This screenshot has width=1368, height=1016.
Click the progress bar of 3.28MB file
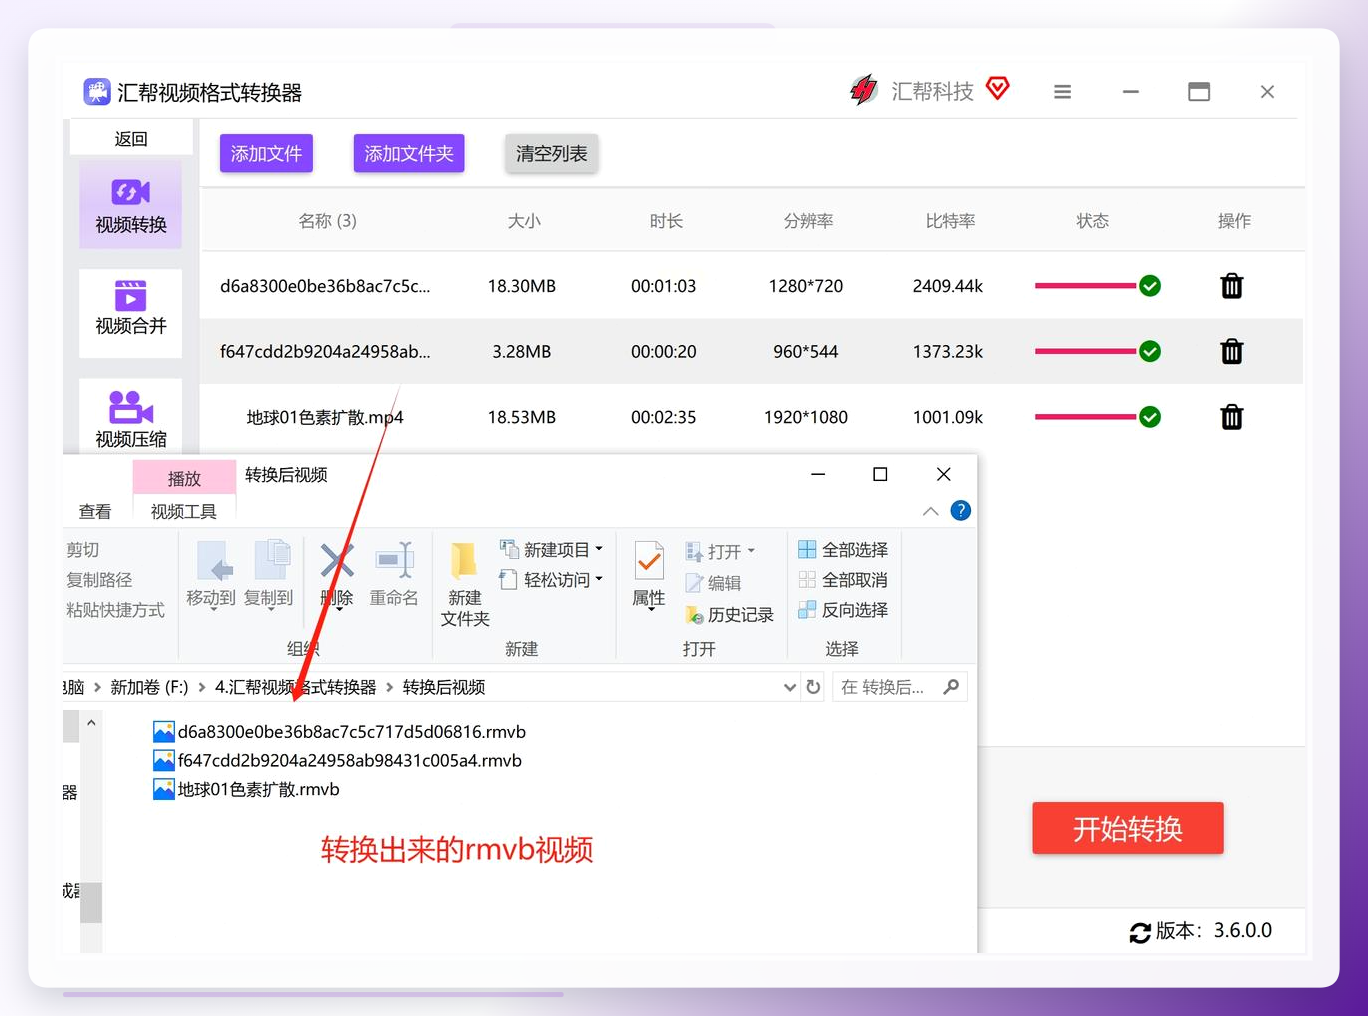tap(1086, 351)
